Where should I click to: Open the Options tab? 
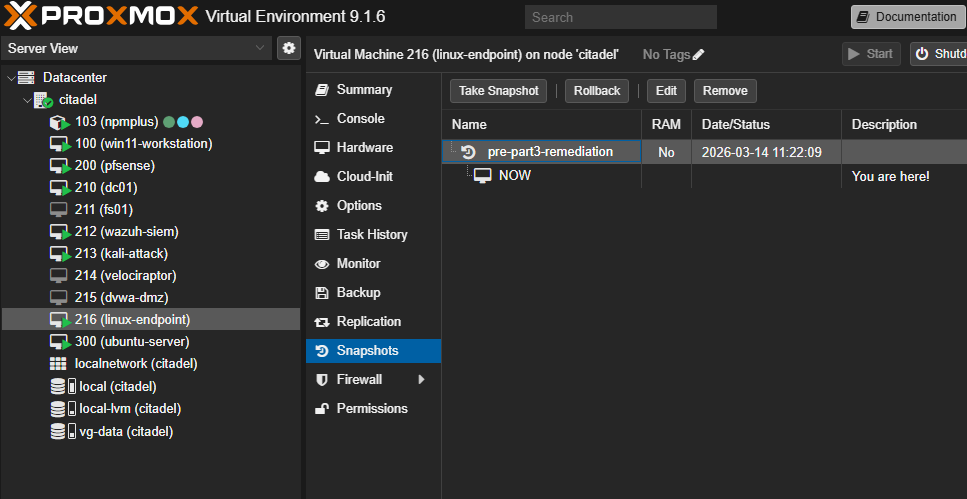pos(374,205)
